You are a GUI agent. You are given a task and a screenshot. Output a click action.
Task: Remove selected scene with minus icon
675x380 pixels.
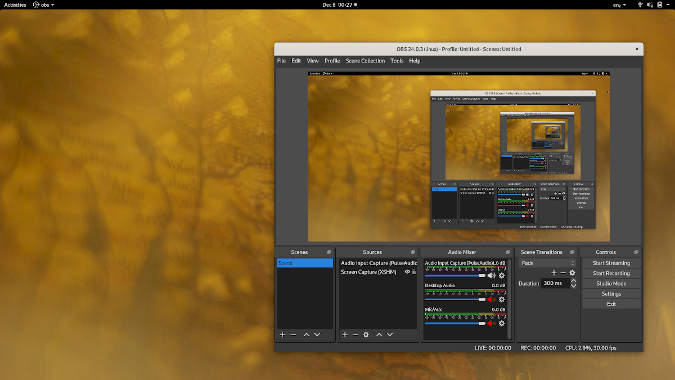[x=293, y=334]
